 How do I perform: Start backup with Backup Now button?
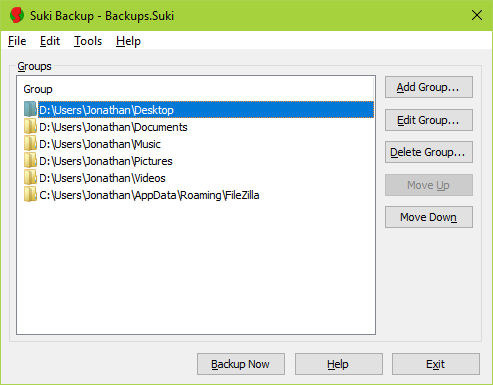click(x=241, y=364)
